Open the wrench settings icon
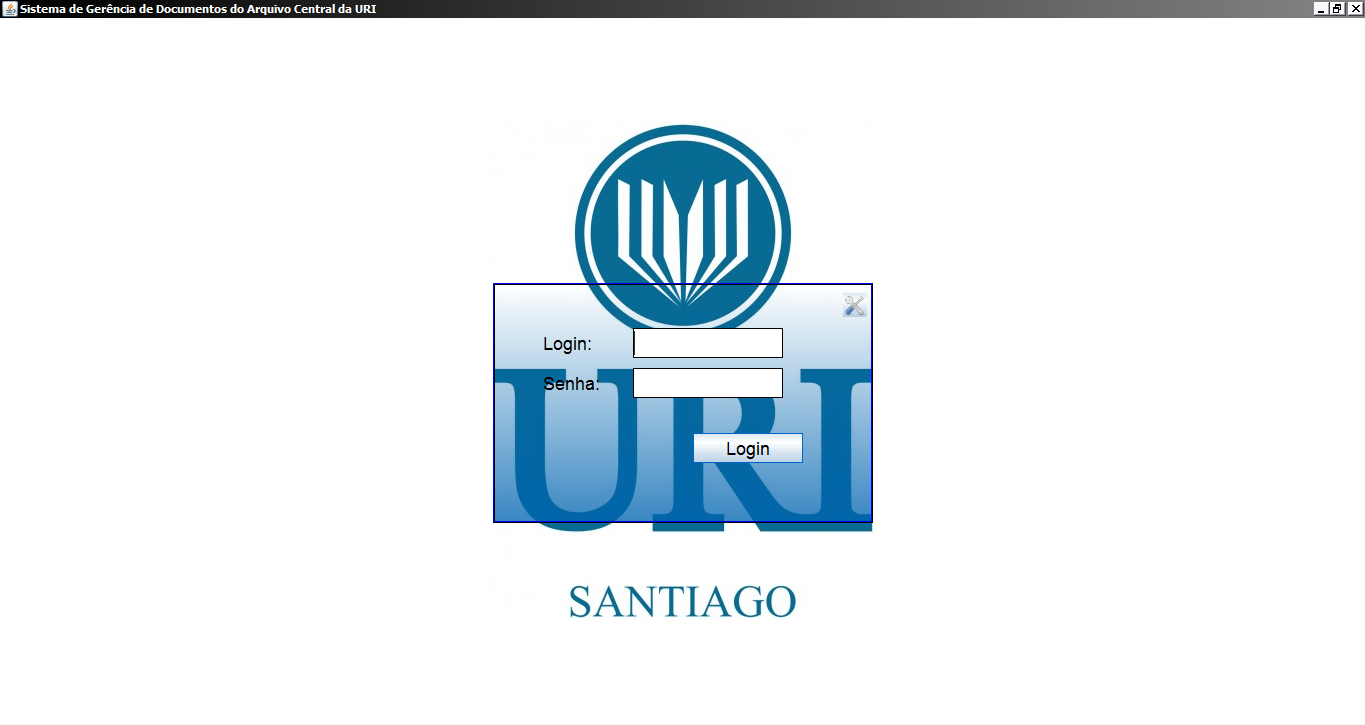 (854, 306)
